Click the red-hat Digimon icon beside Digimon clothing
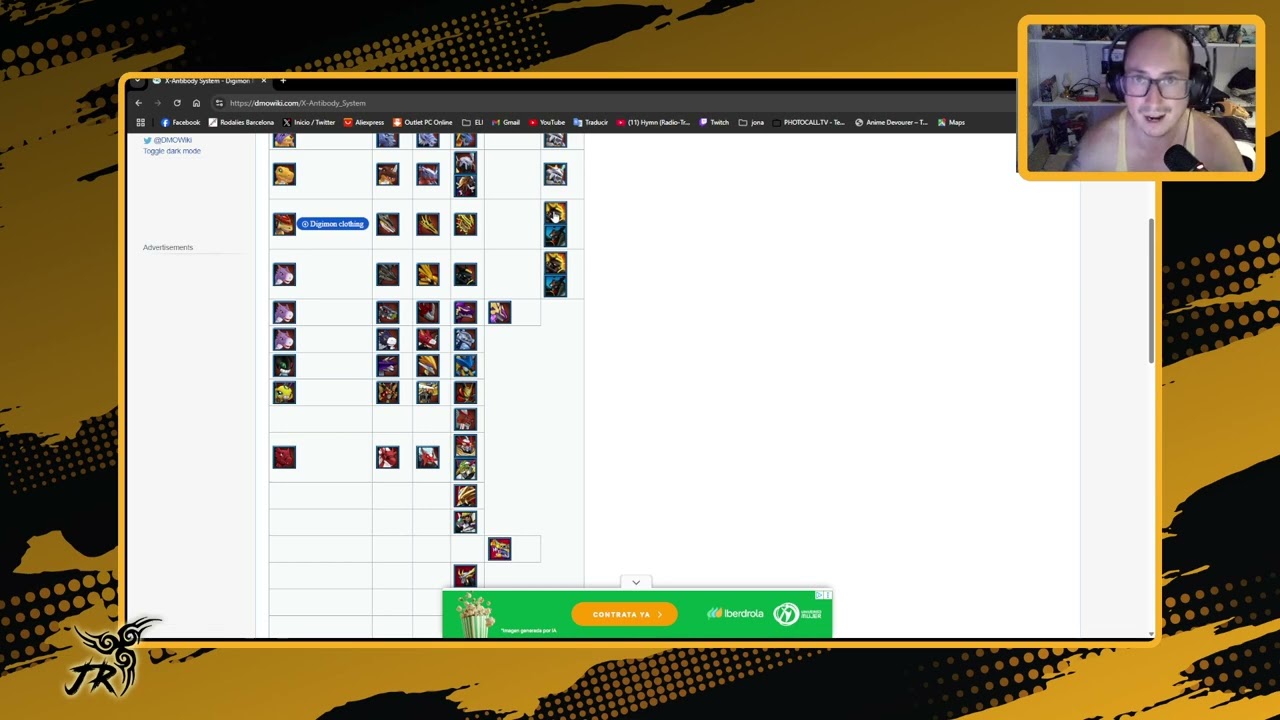The height and width of the screenshot is (720, 1280). (x=284, y=224)
